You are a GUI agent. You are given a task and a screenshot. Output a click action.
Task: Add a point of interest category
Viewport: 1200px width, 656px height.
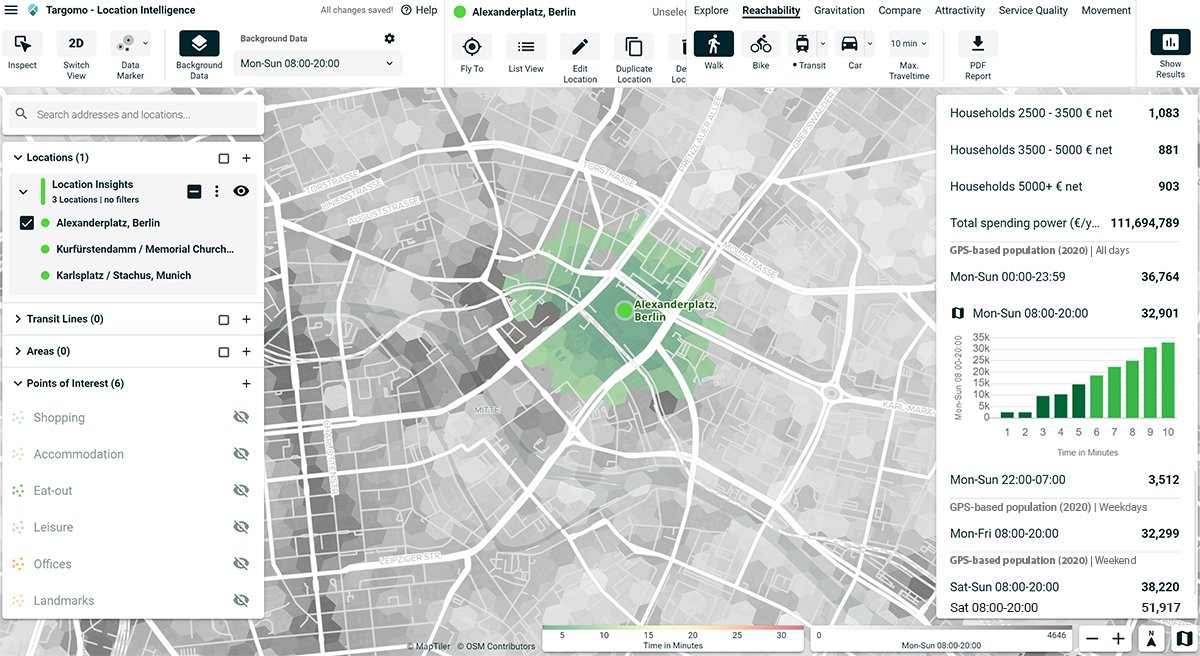(x=246, y=384)
